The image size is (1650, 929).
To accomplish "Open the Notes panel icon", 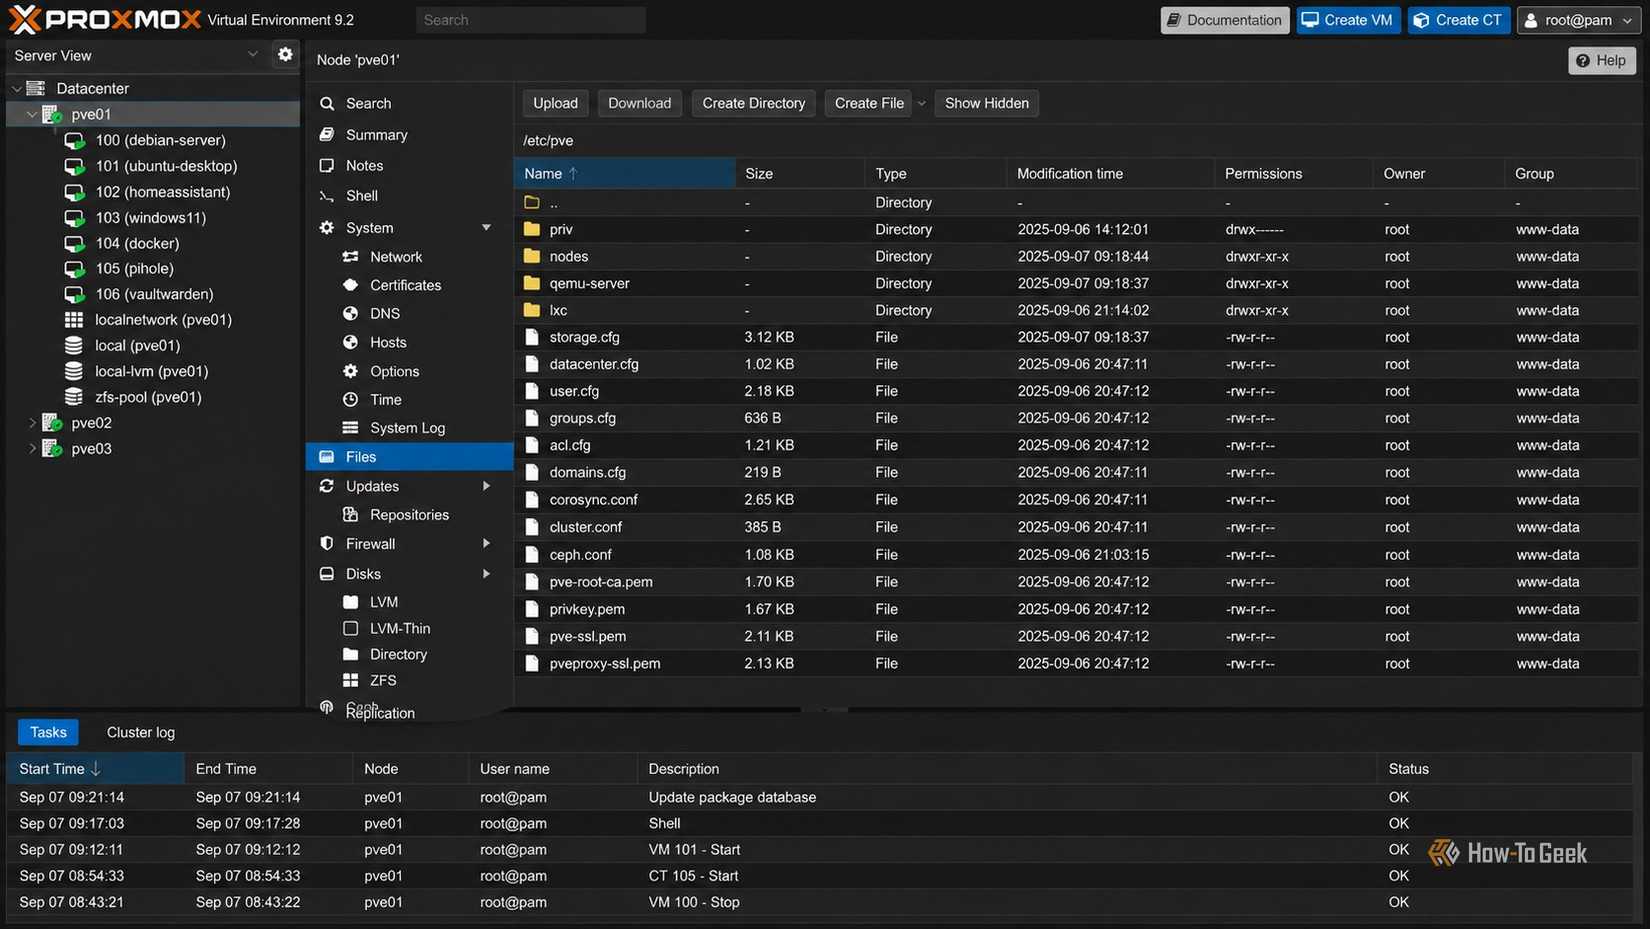I will coord(326,166).
